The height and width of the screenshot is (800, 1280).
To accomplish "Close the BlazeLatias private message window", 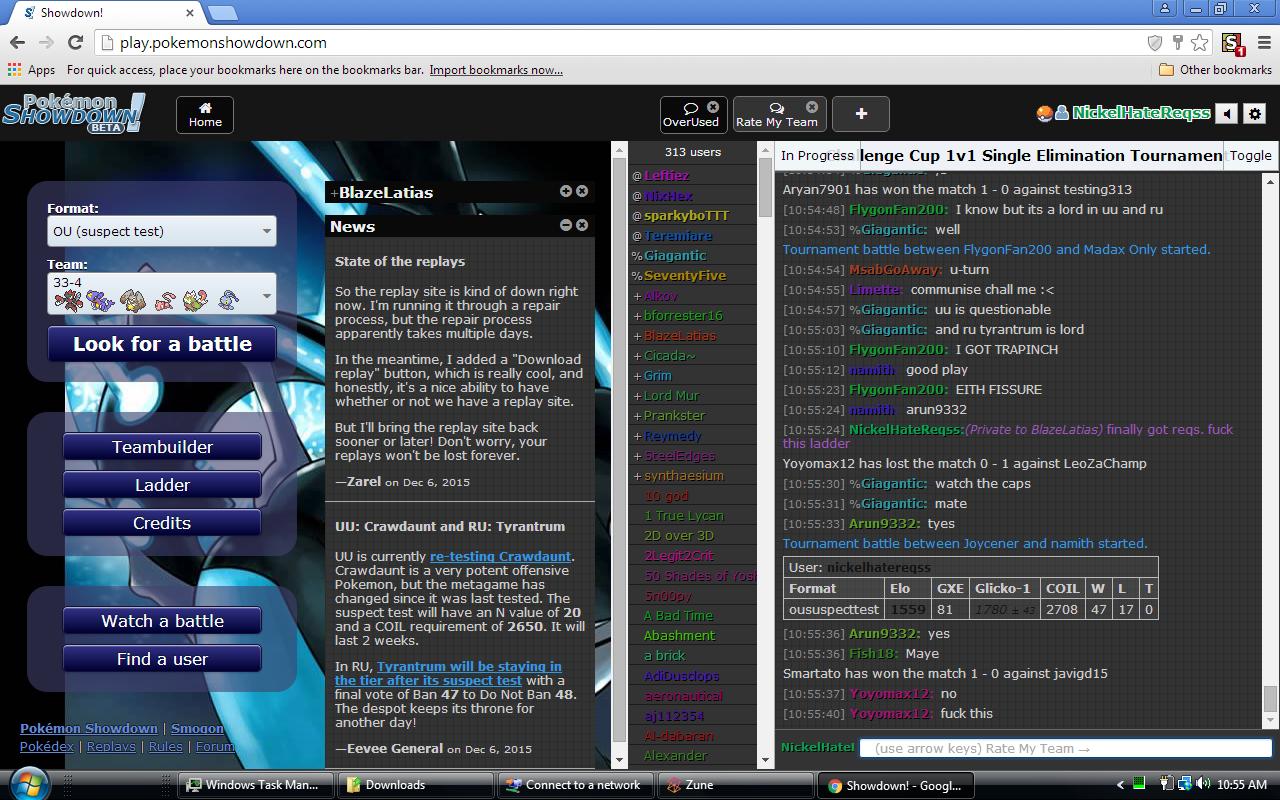I will point(582,191).
